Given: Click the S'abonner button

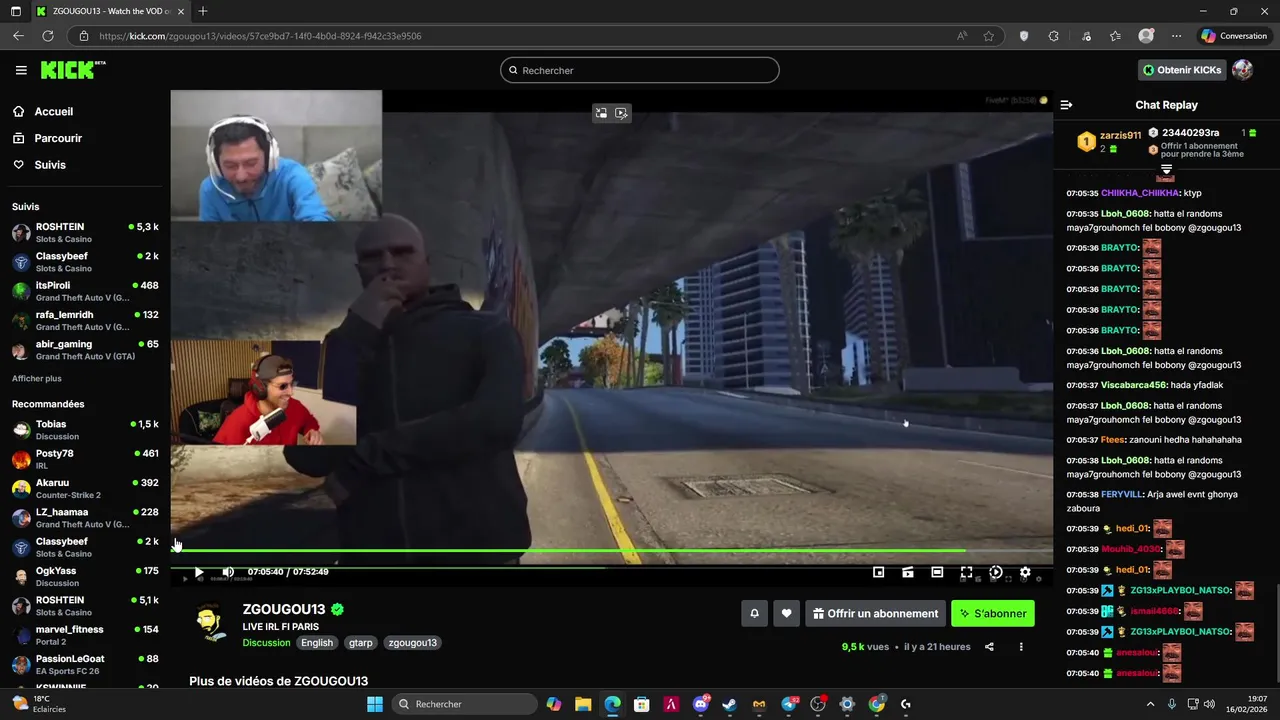Looking at the screenshot, I should 993,614.
